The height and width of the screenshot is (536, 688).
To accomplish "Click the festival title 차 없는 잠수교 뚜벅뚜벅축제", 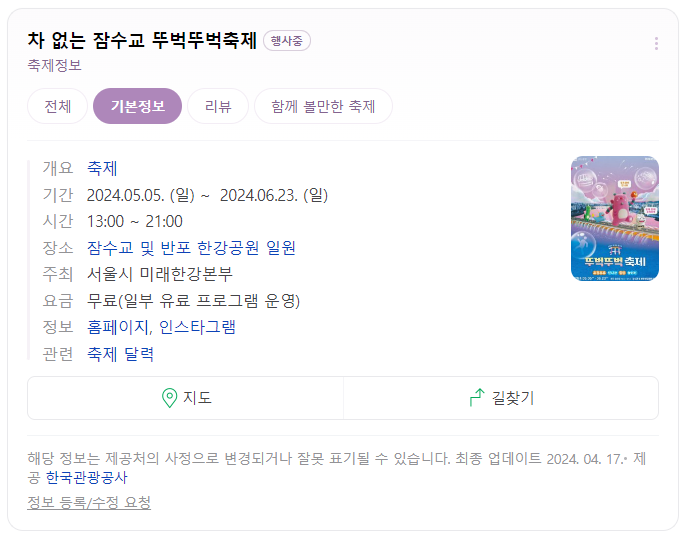I will click(x=142, y=40).
